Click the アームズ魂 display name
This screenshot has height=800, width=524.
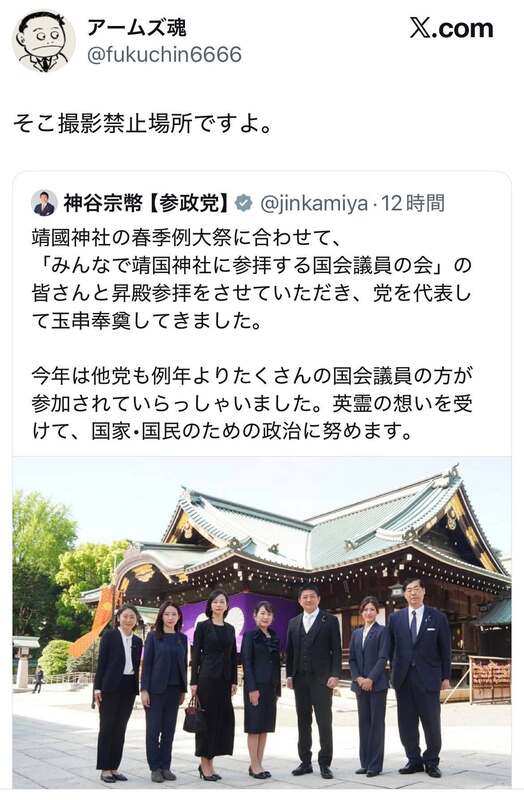pos(137,28)
